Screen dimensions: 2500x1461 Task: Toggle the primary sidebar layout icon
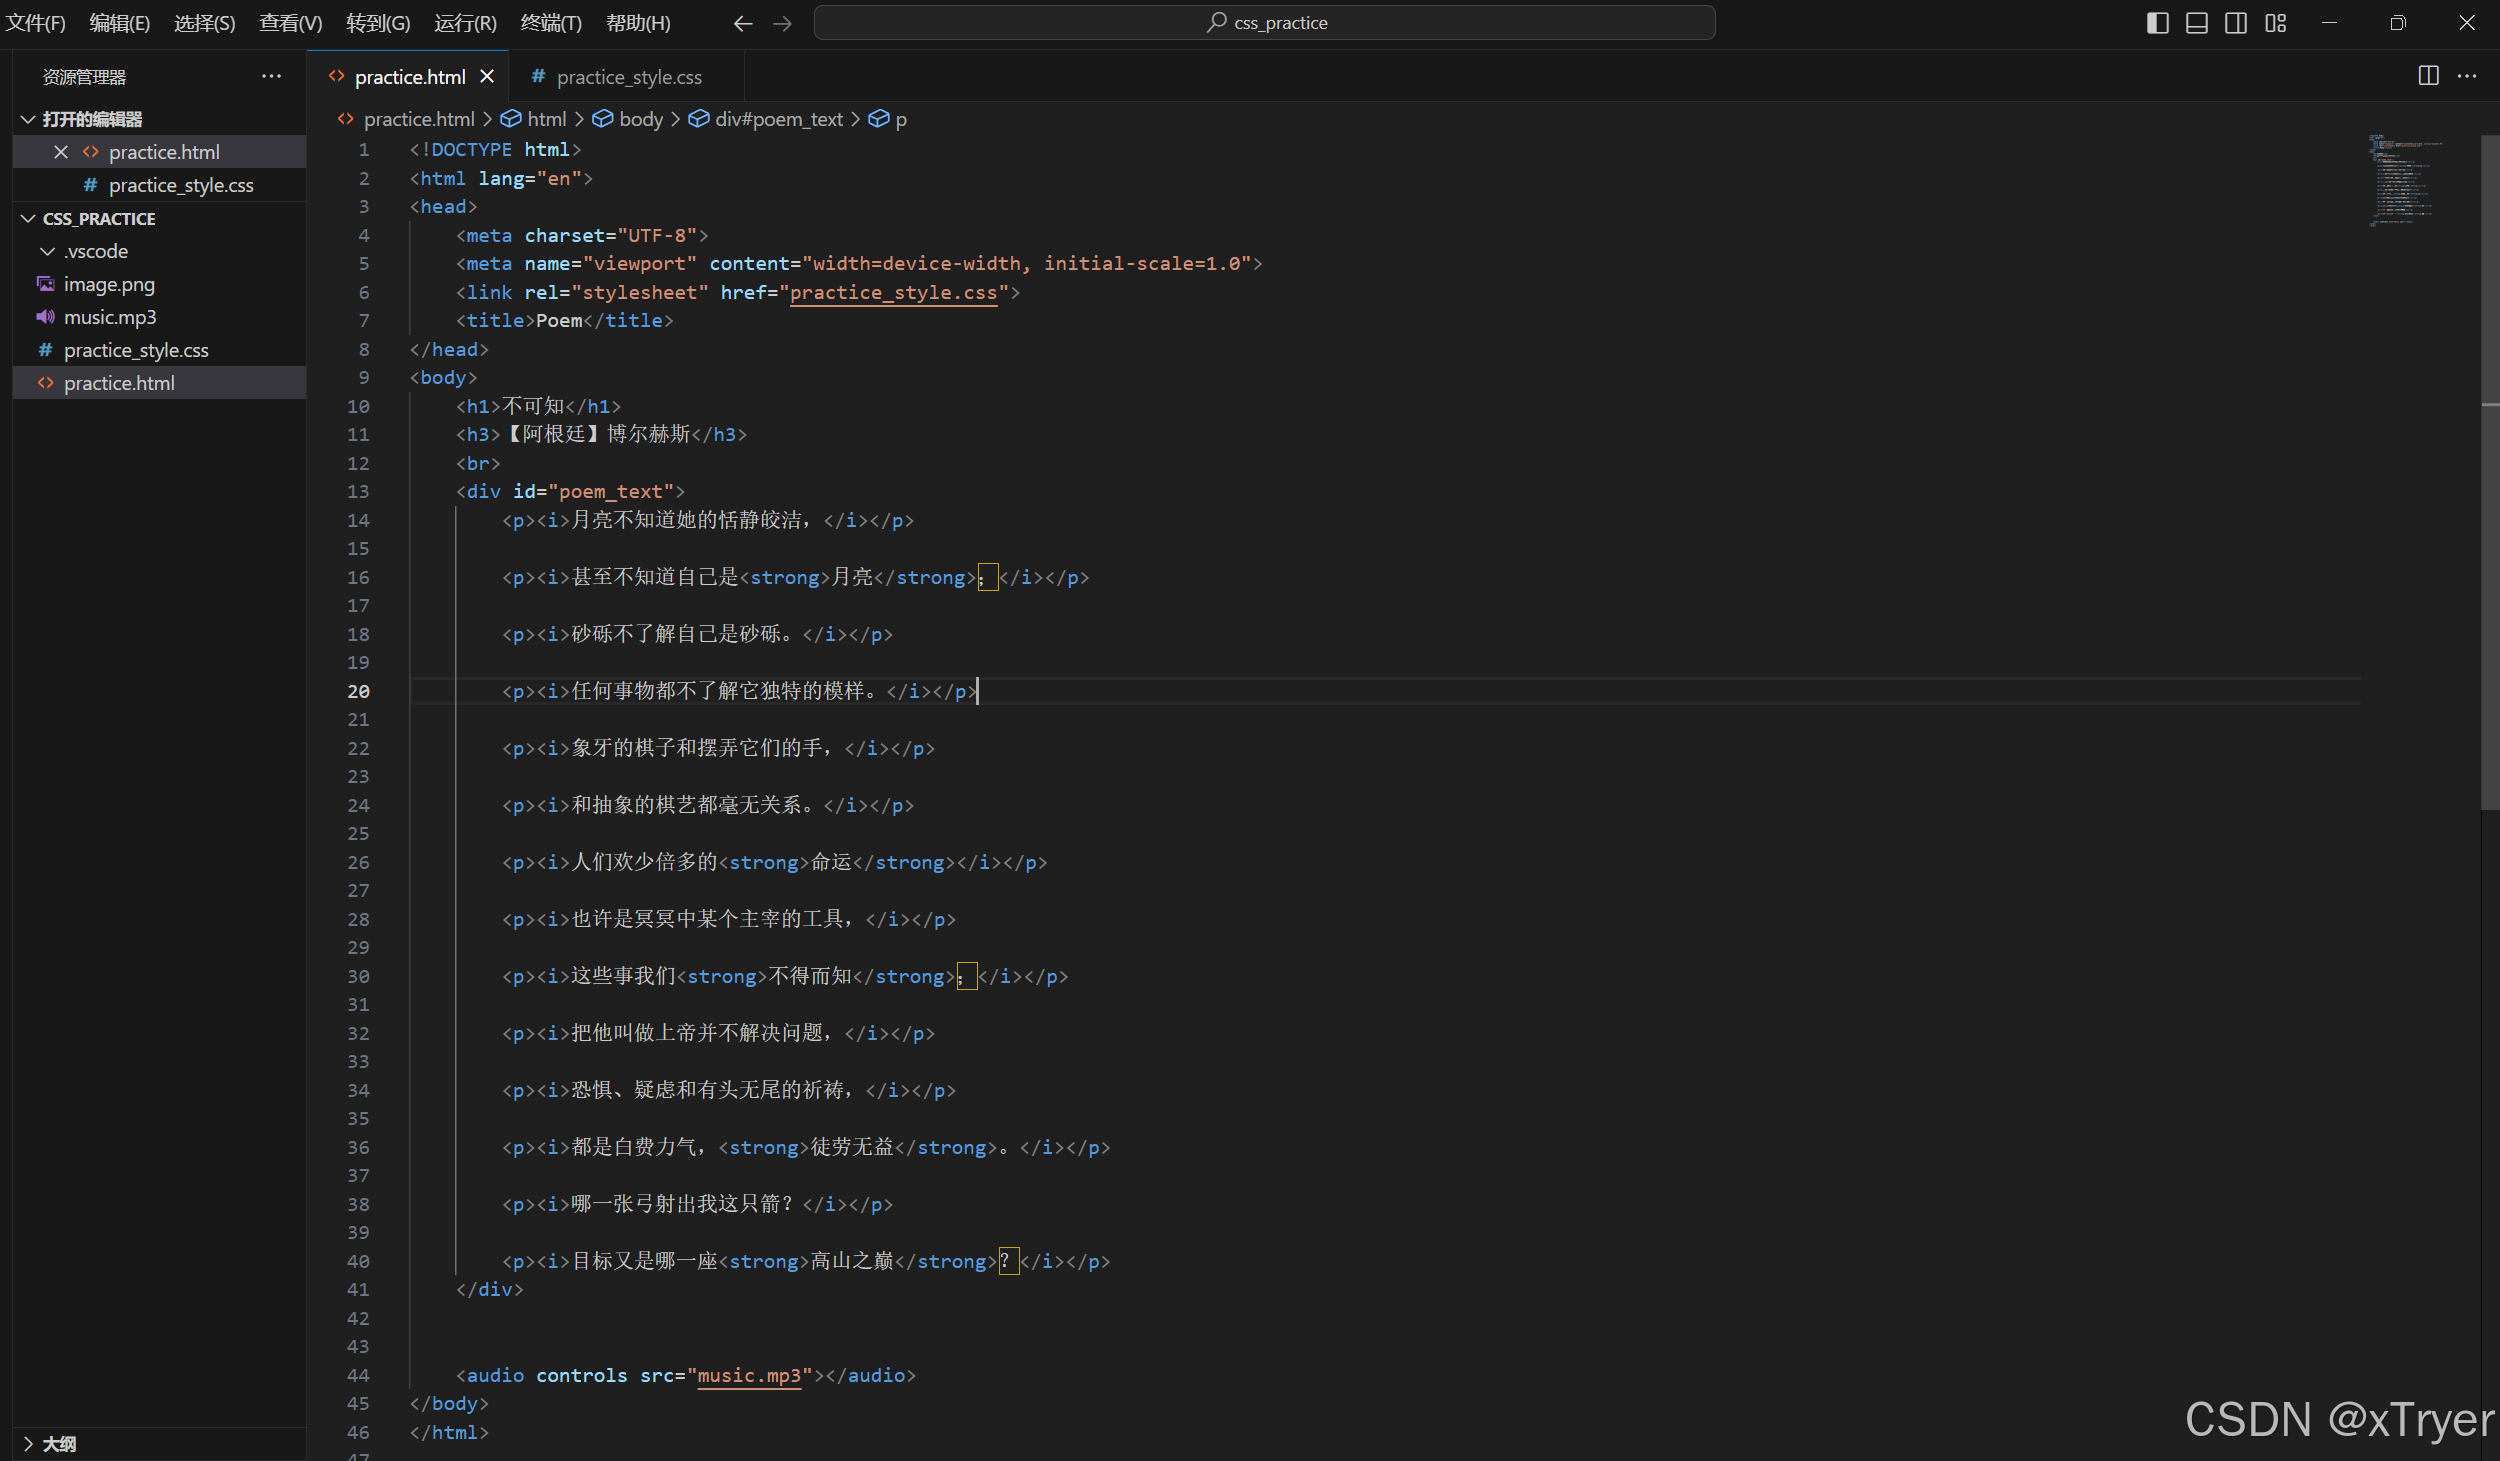(x=2157, y=23)
